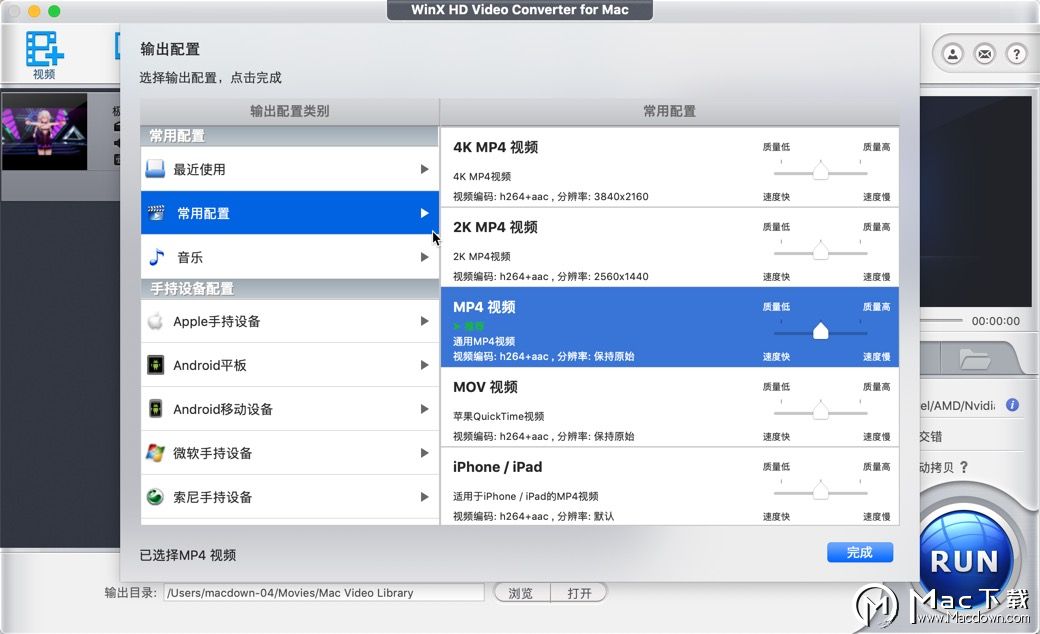1040x634 pixels.
Task: Adjust the 4K MP4 quality slider
Action: [x=820, y=170]
